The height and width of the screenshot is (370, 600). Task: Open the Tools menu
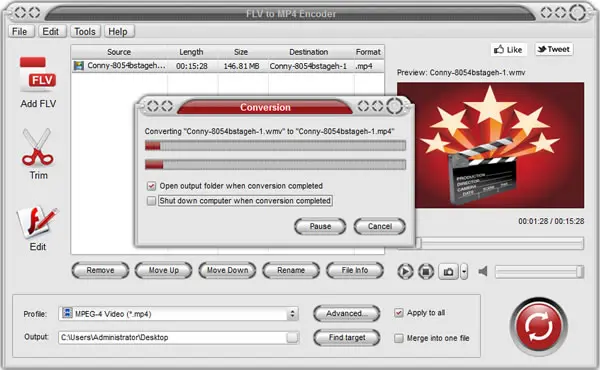click(x=85, y=31)
